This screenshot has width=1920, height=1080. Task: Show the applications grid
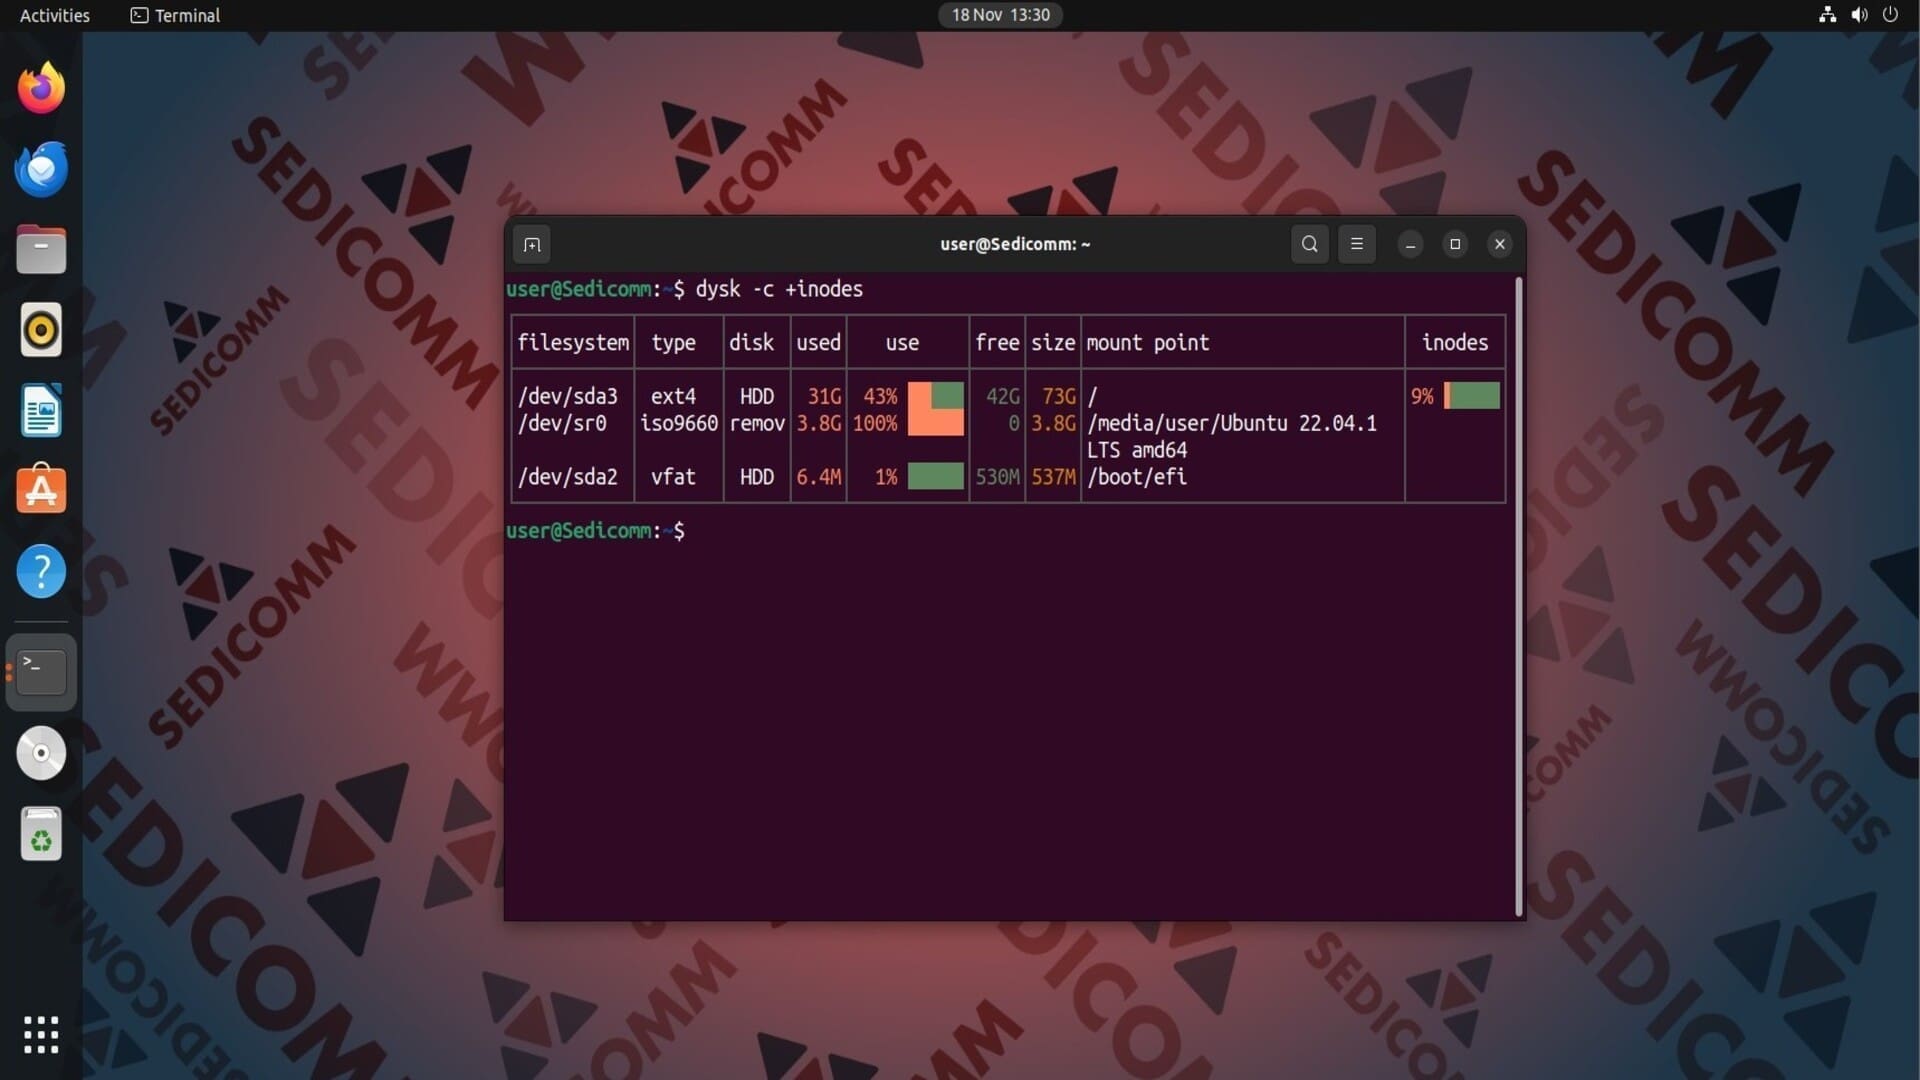(41, 1035)
